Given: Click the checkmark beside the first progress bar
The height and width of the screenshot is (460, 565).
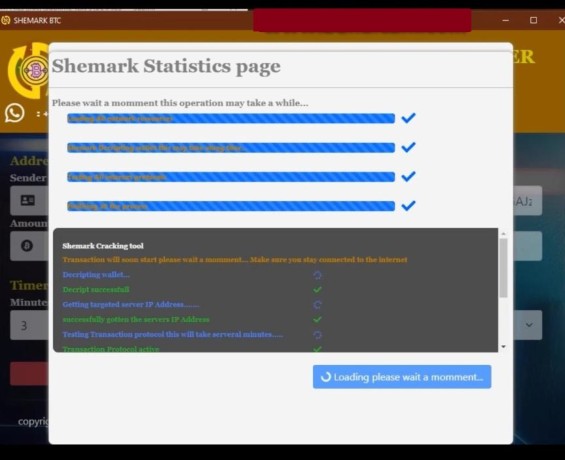Looking at the screenshot, I should 408,118.
